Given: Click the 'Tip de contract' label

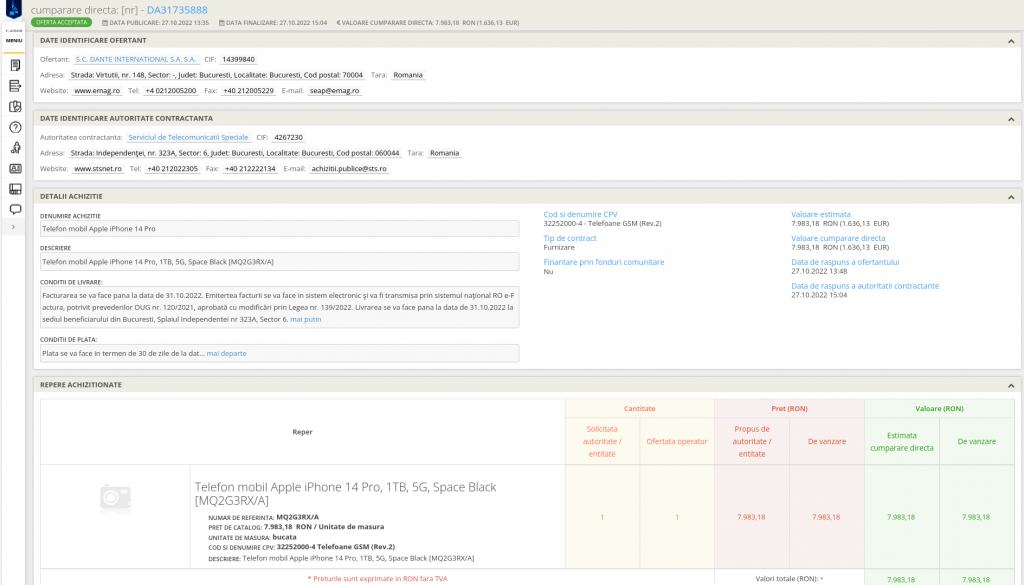Looking at the screenshot, I should [x=569, y=238].
